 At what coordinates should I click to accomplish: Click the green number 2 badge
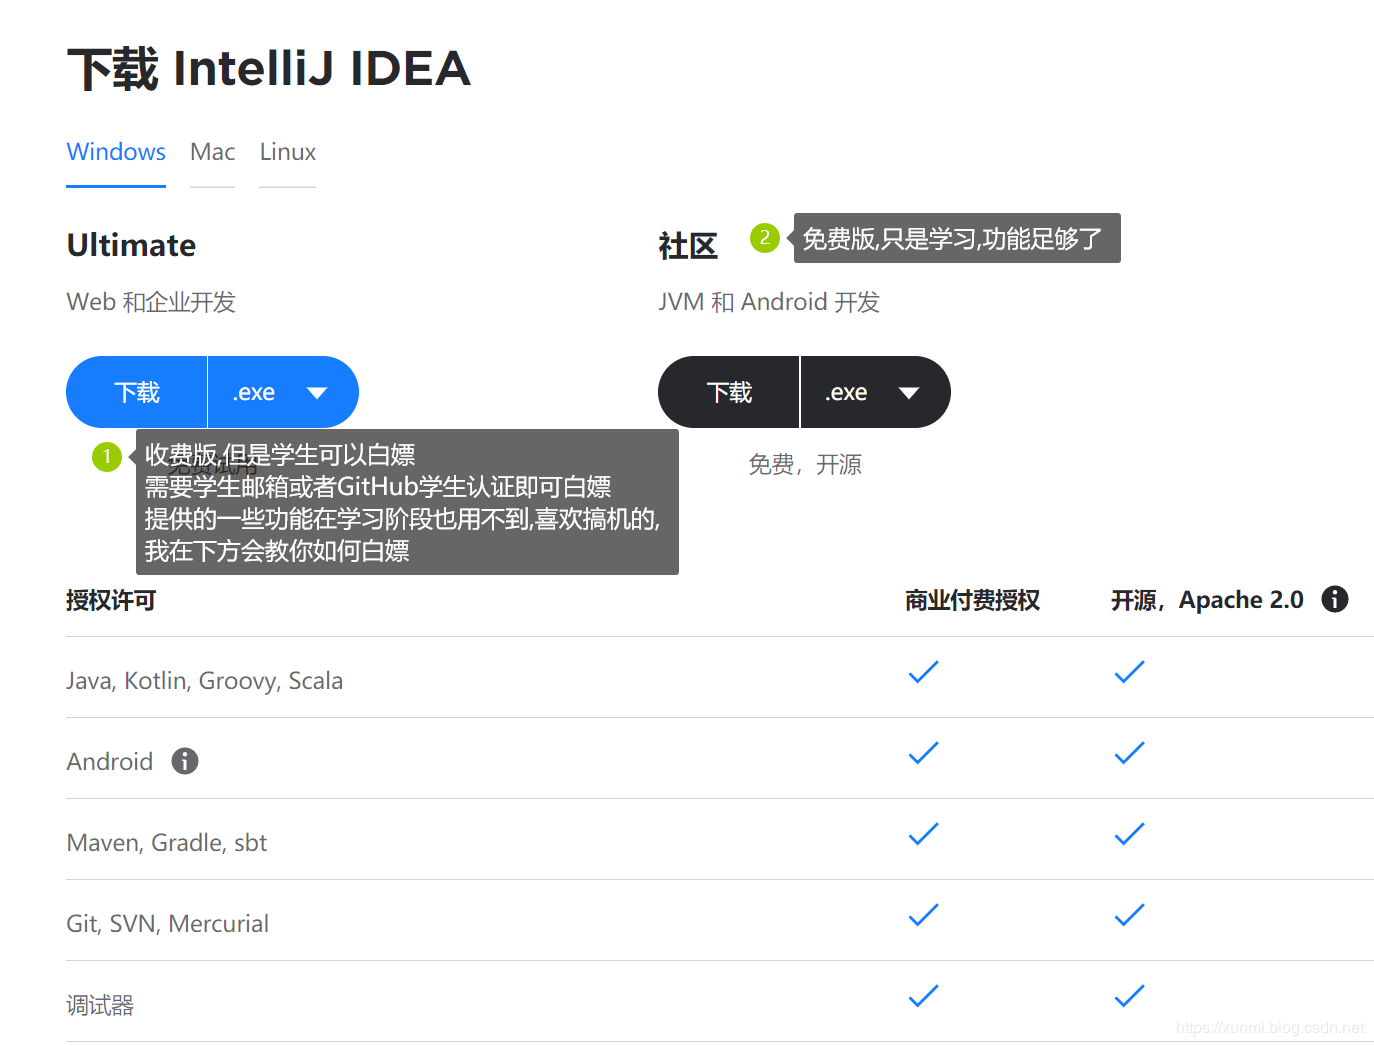[x=765, y=238]
